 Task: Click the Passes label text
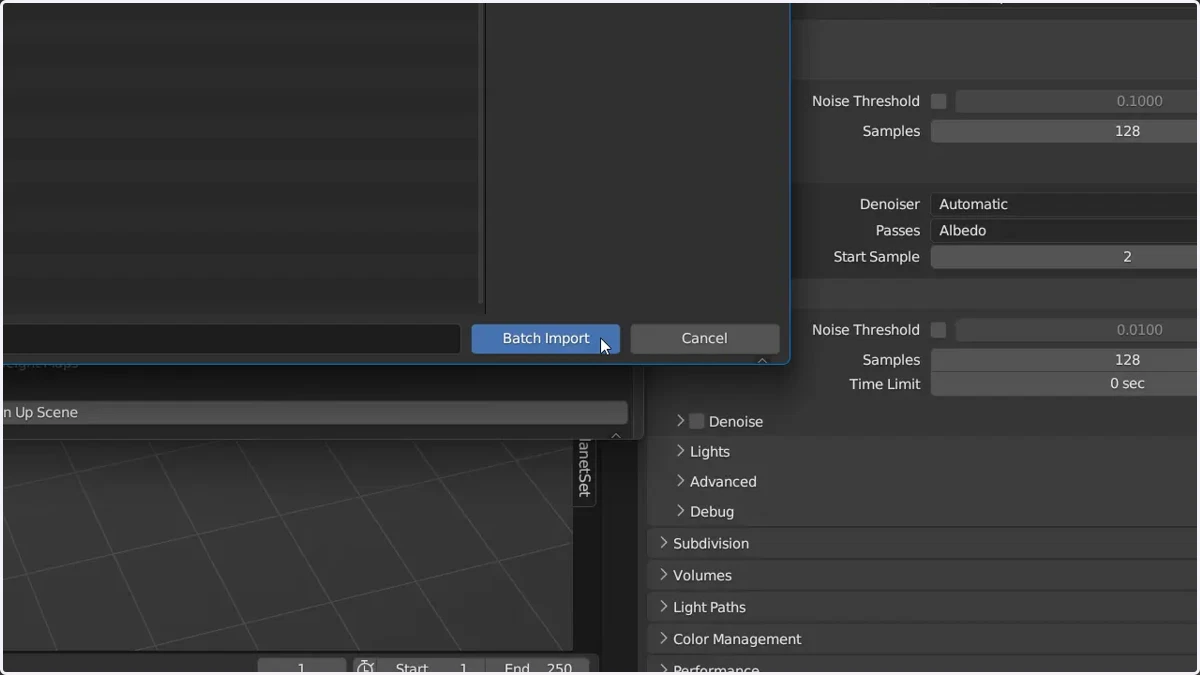[897, 230]
